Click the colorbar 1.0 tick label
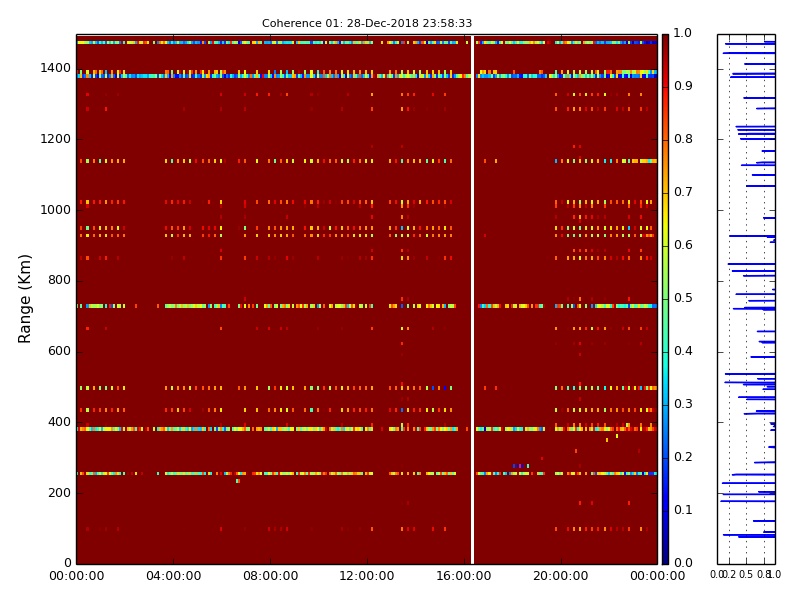This screenshot has height=600, width=800. click(683, 33)
